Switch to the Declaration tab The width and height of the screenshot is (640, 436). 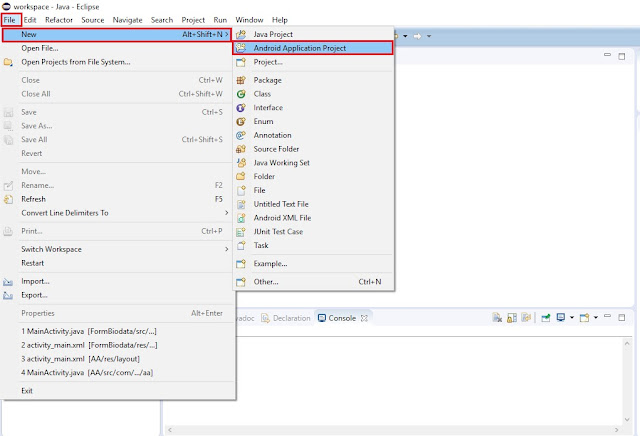(x=286, y=318)
